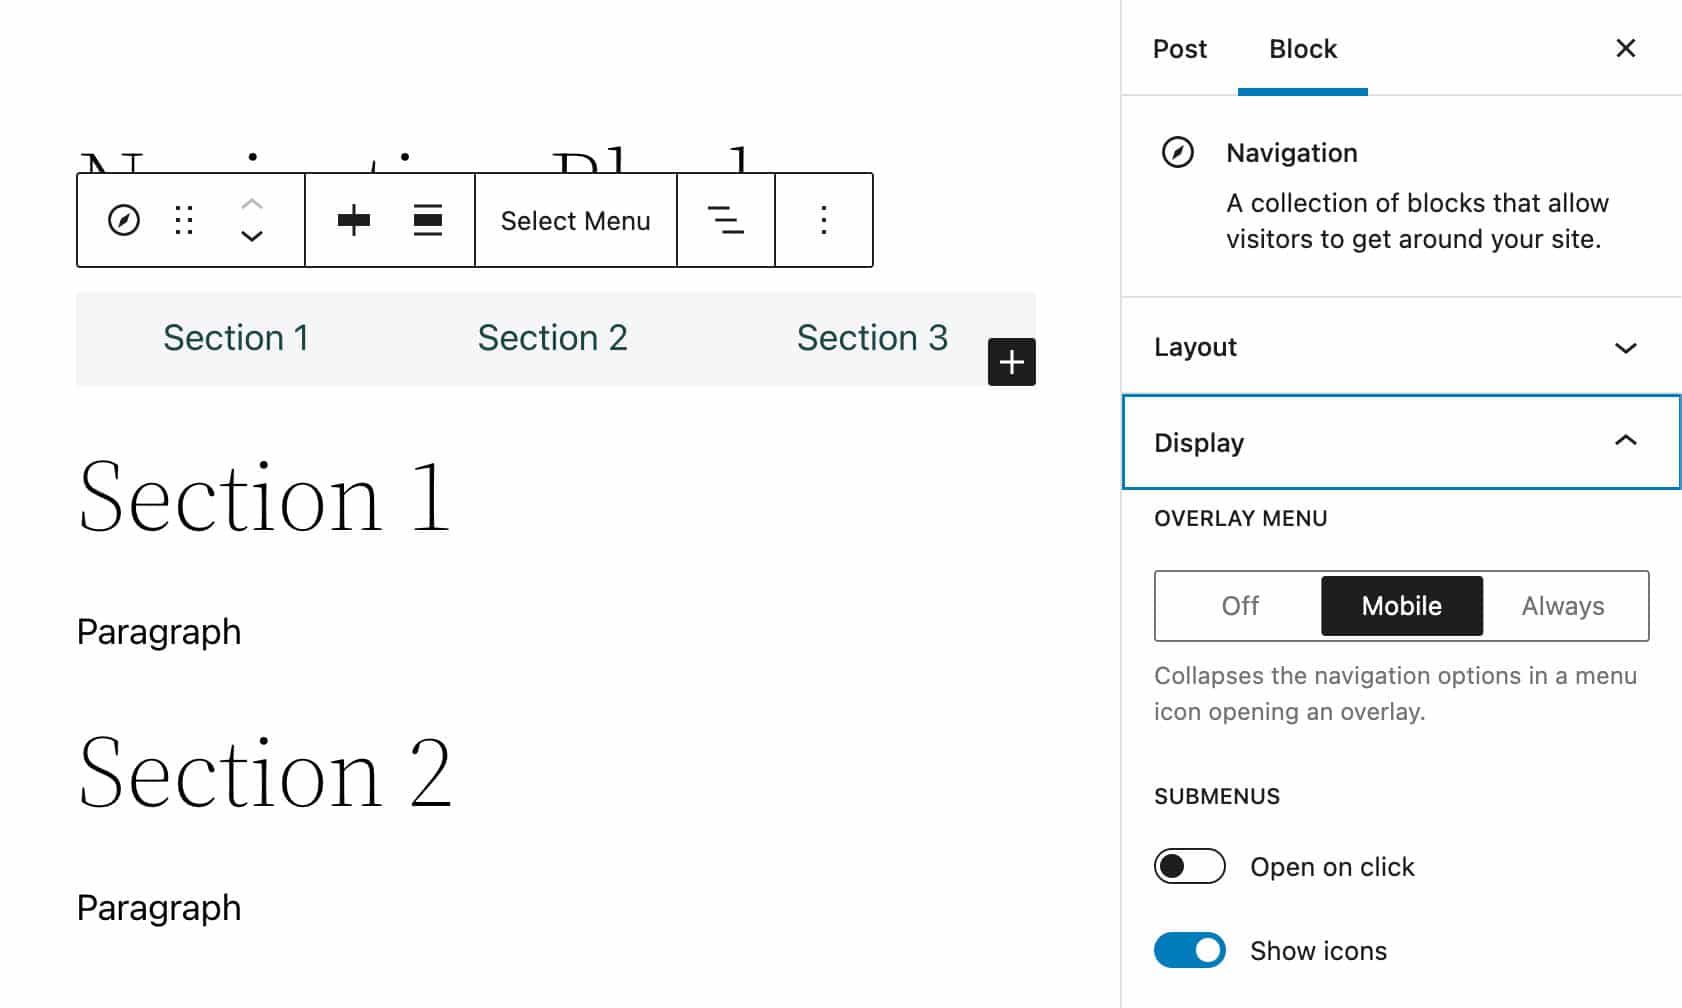
Task: Move block down with the down arrow
Action: pos(252,237)
